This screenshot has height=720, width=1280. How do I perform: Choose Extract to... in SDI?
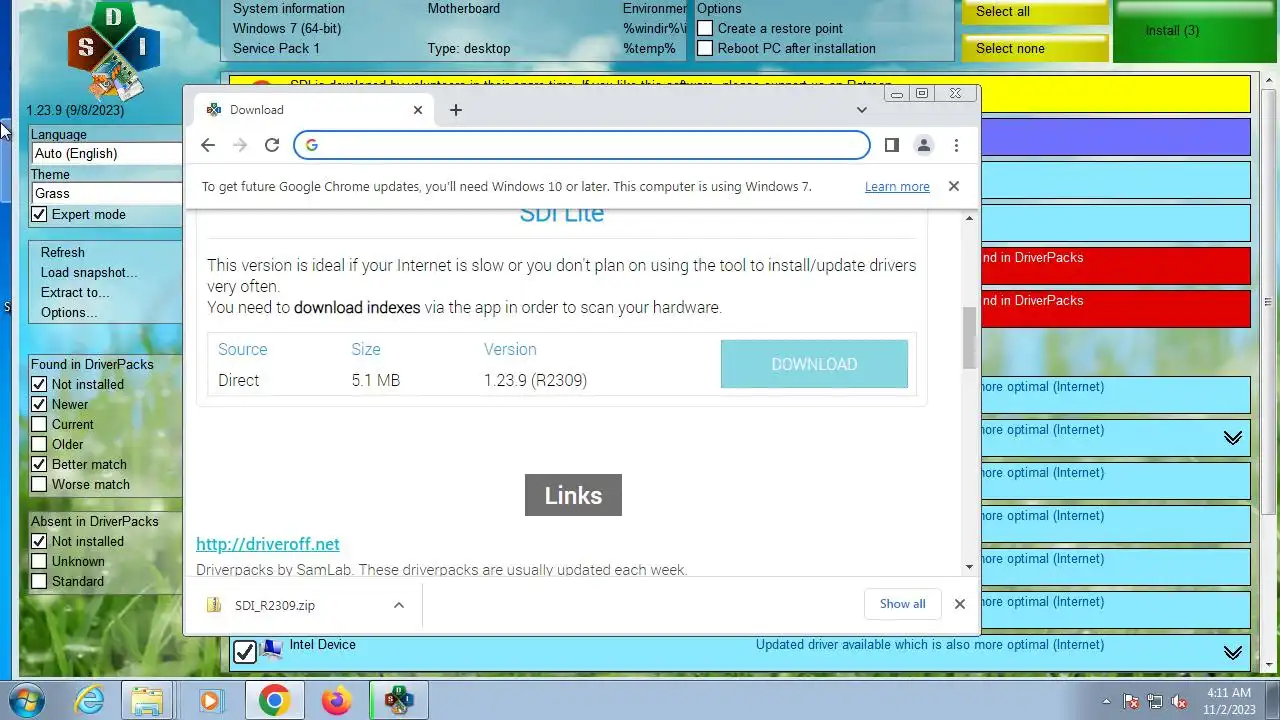[75, 292]
